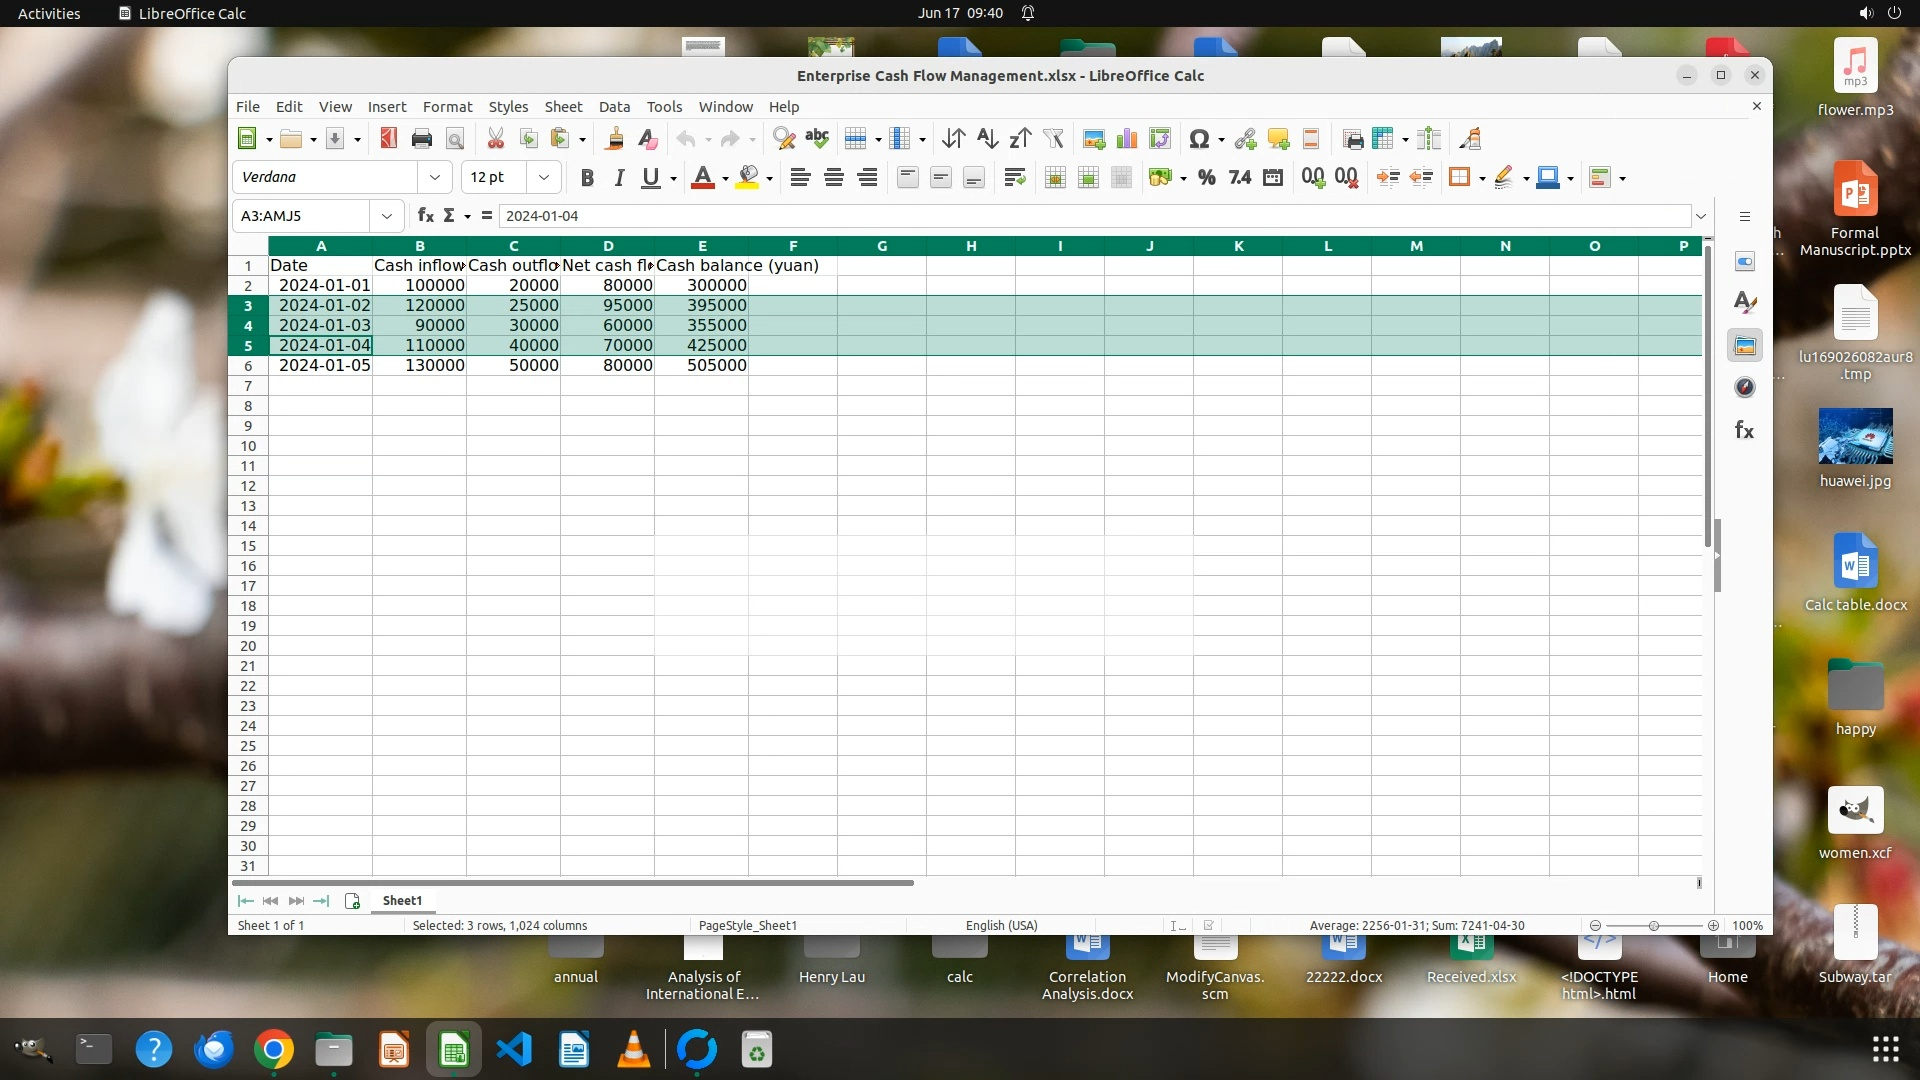Open the sidebar Navigator compass icon
1920x1080 pixels.
[1745, 388]
